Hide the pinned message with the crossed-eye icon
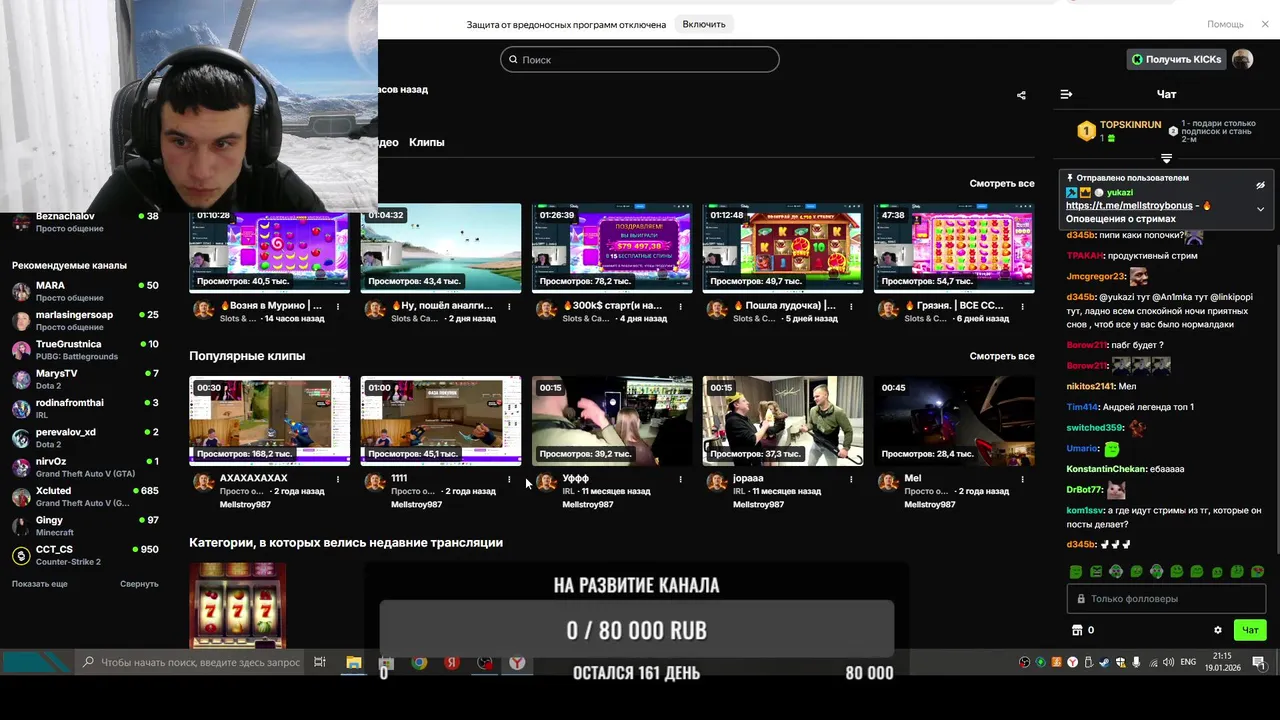1280x720 pixels. coord(1260,185)
